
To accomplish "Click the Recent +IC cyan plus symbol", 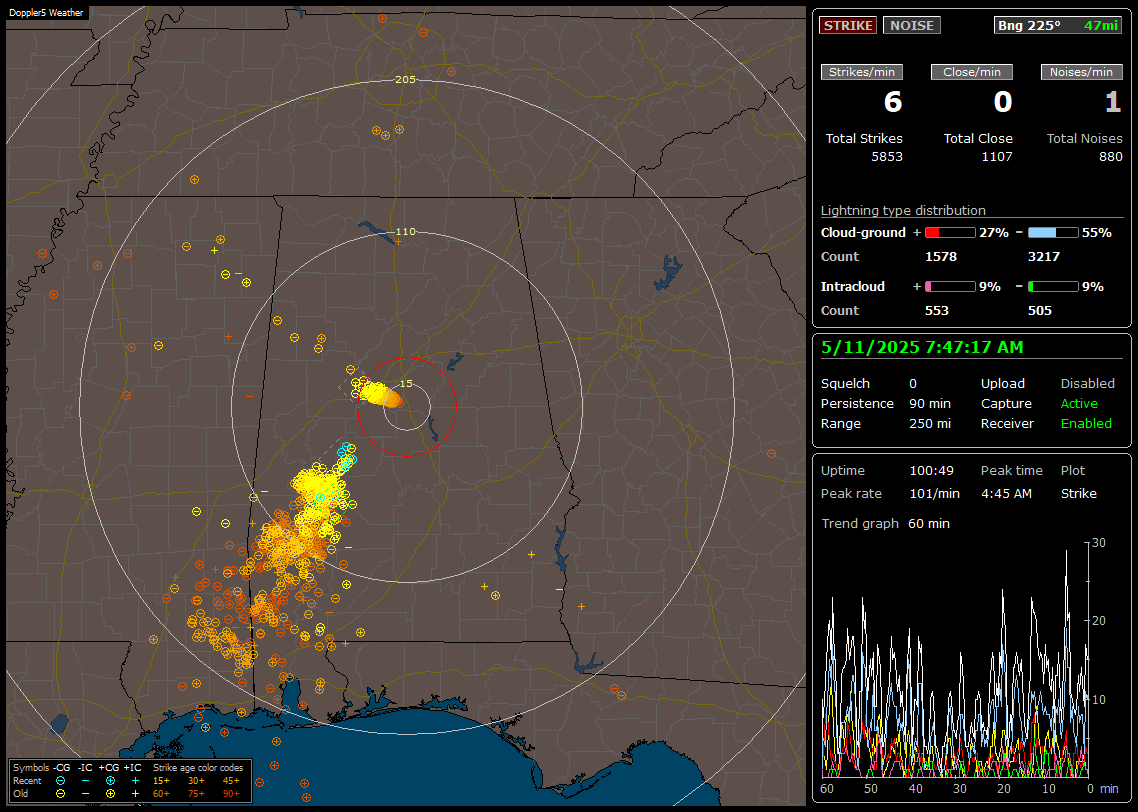I will [135, 781].
